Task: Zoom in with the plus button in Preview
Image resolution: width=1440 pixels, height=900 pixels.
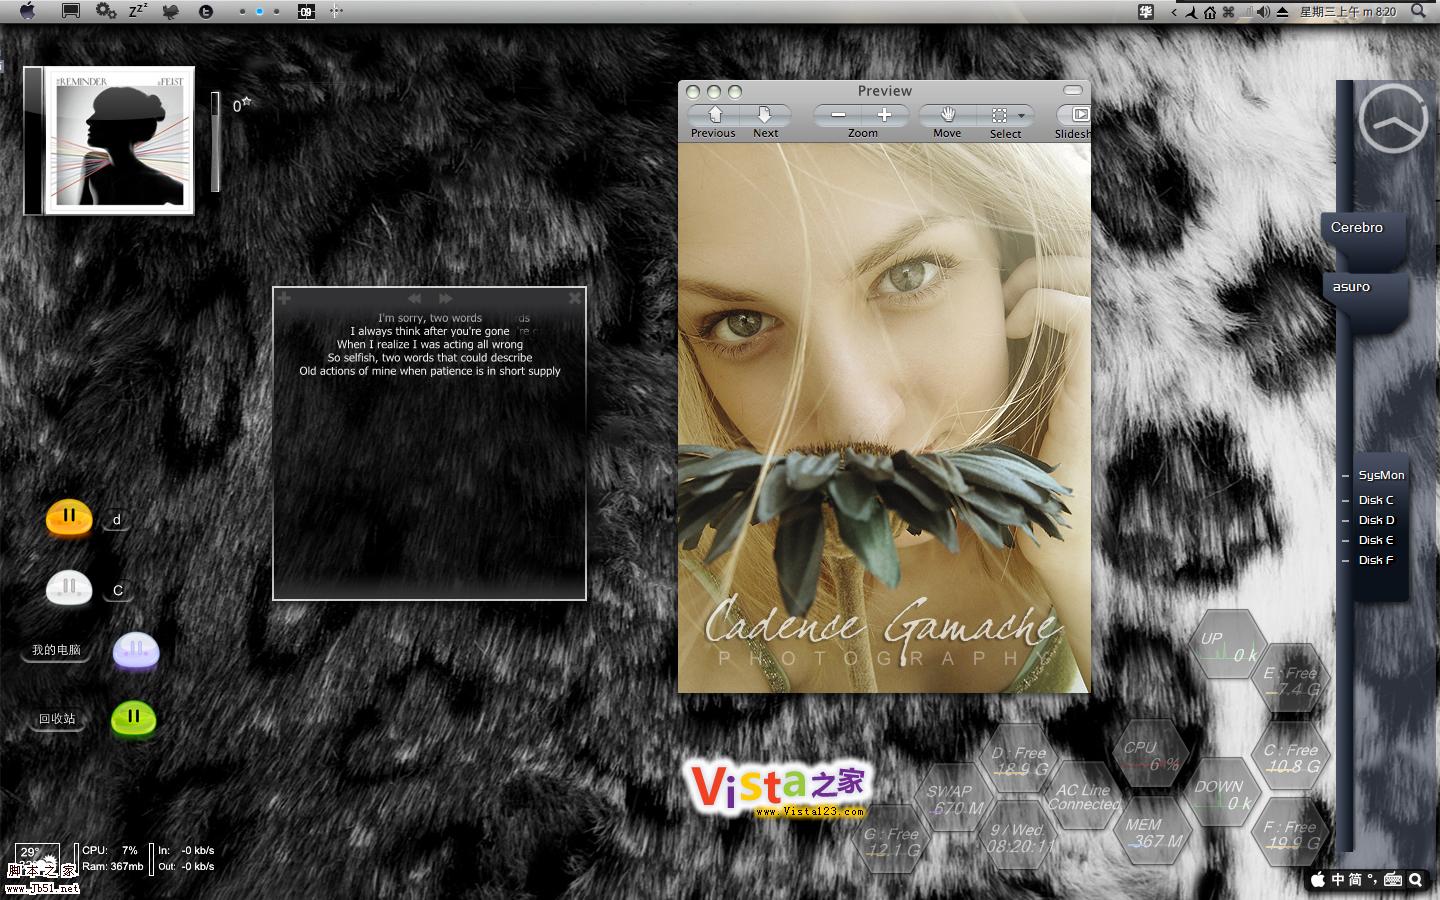Action: coord(885,115)
